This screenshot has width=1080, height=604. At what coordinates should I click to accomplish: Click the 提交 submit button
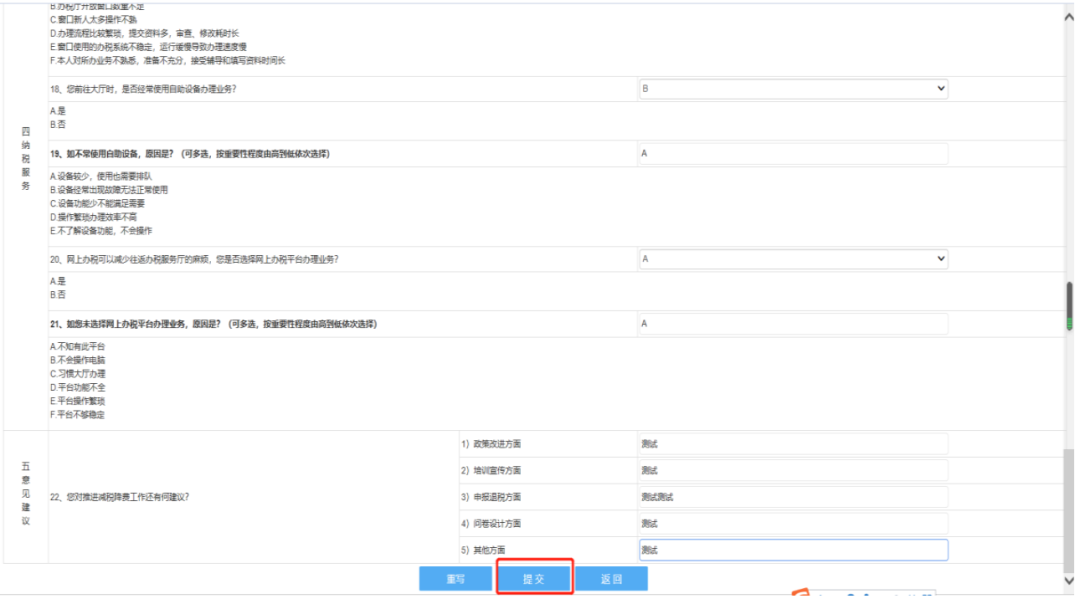(x=534, y=579)
